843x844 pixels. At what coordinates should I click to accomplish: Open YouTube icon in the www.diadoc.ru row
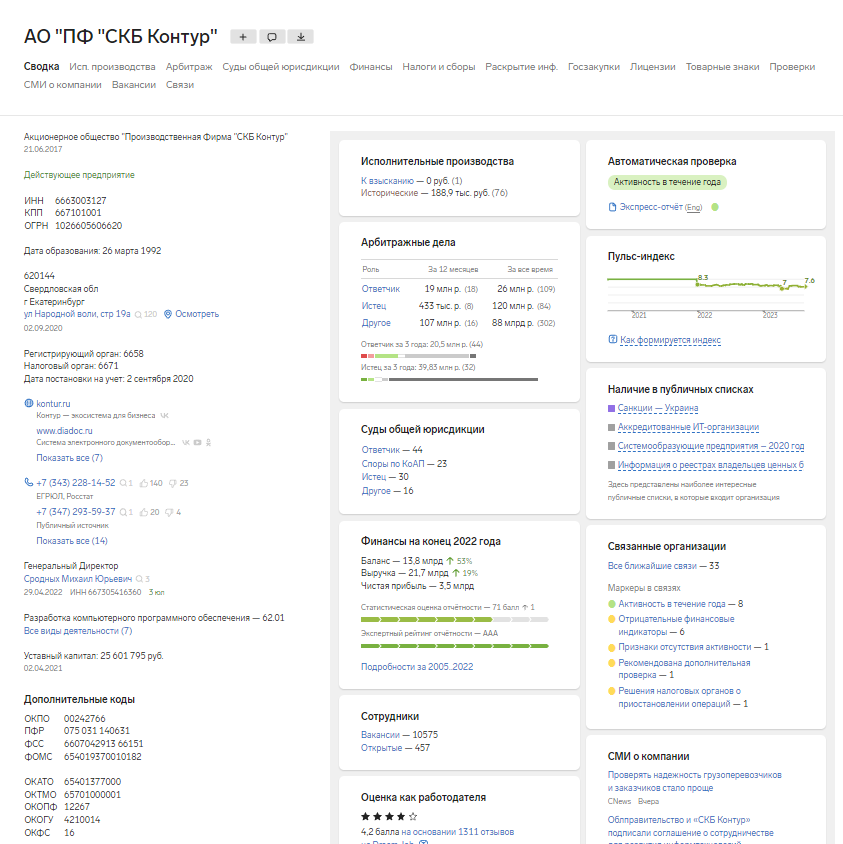[198, 442]
